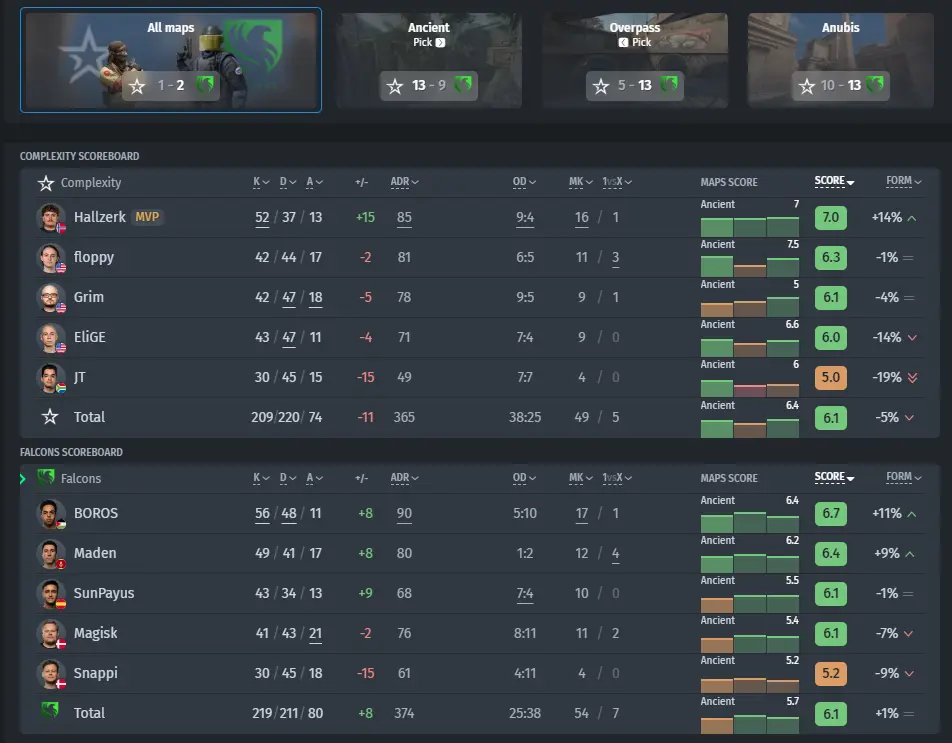The width and height of the screenshot is (952, 743).
Task: Click JT's double downward form arrow
Action: 913,378
